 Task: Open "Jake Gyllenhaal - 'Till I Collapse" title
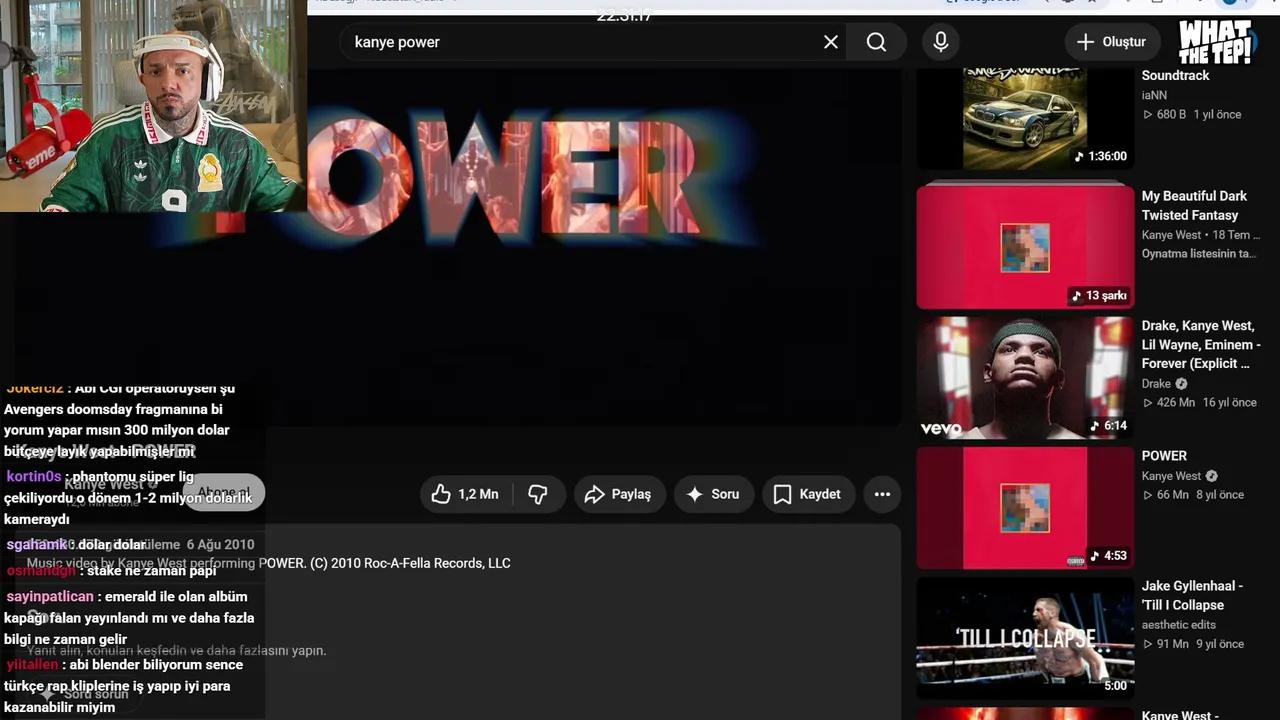[x=1192, y=596]
